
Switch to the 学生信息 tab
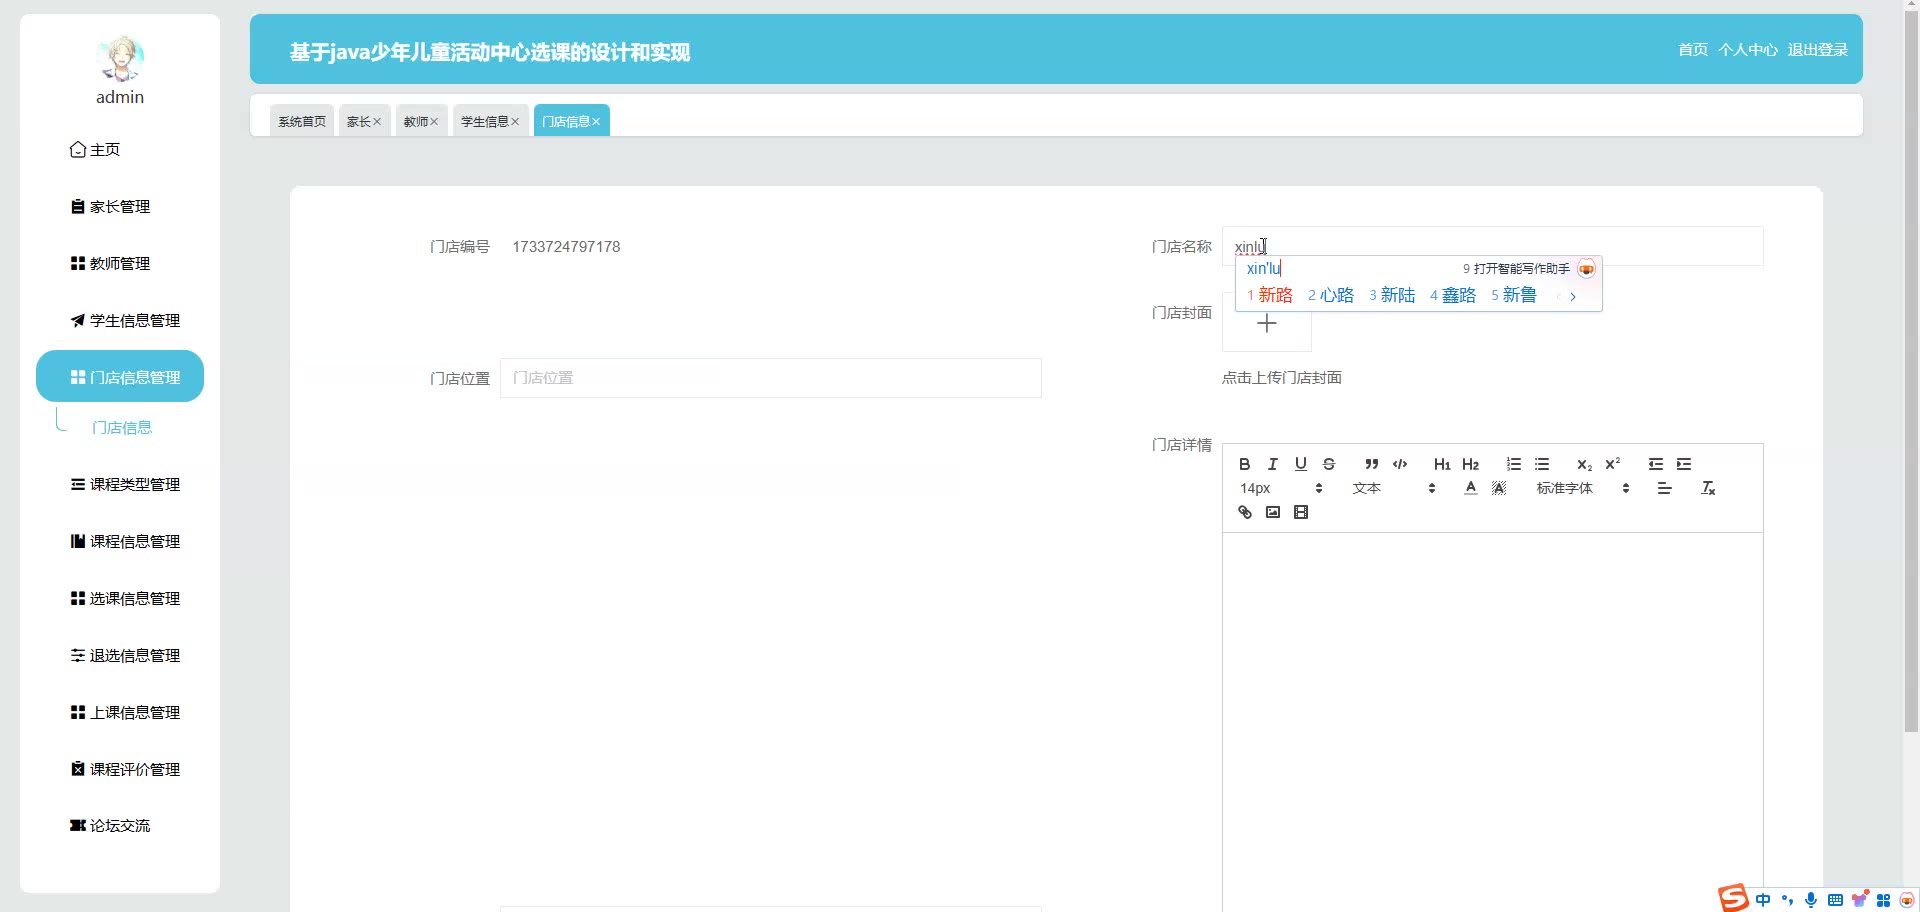pos(485,121)
